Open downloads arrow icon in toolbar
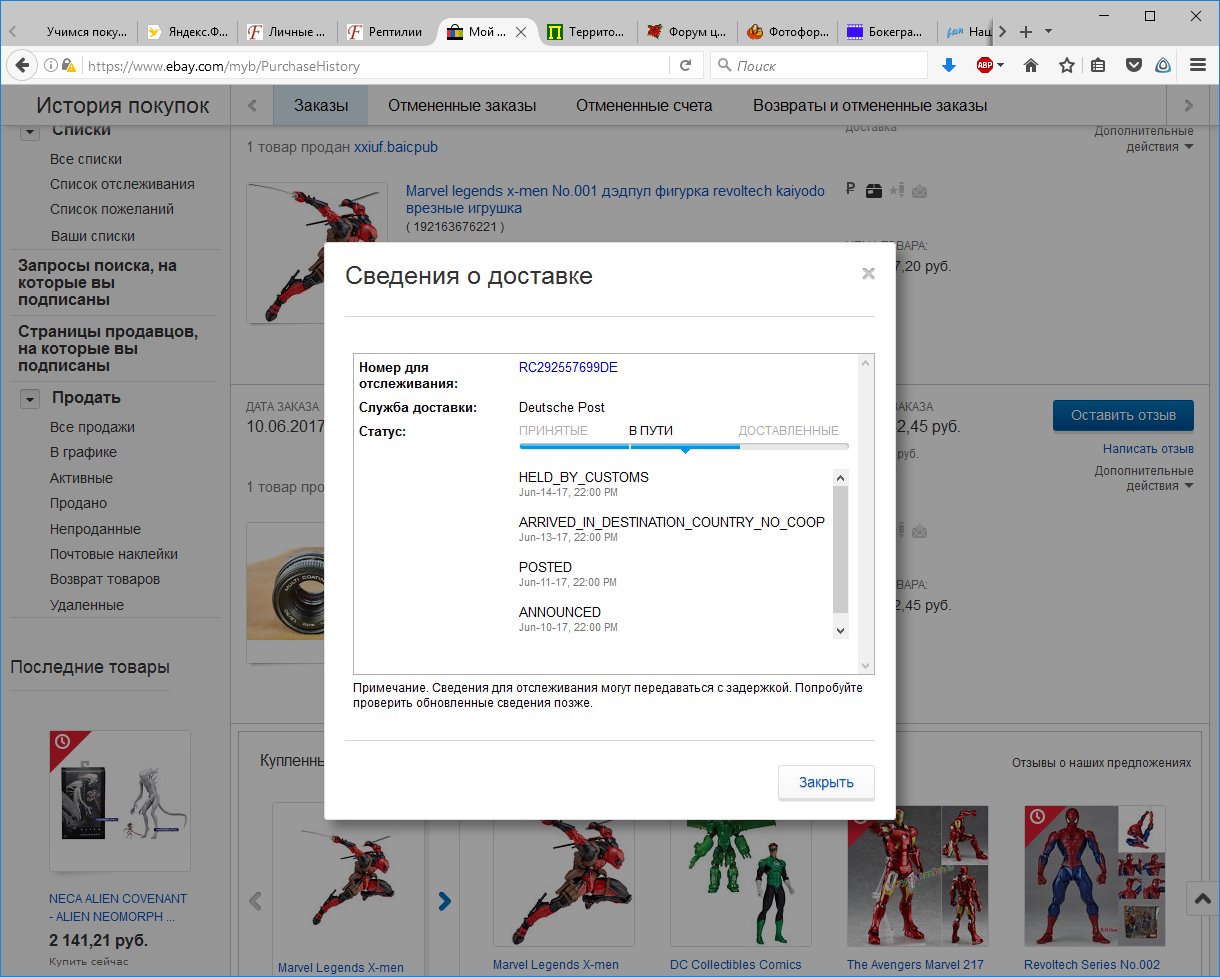The height and width of the screenshot is (977, 1220). (949, 65)
